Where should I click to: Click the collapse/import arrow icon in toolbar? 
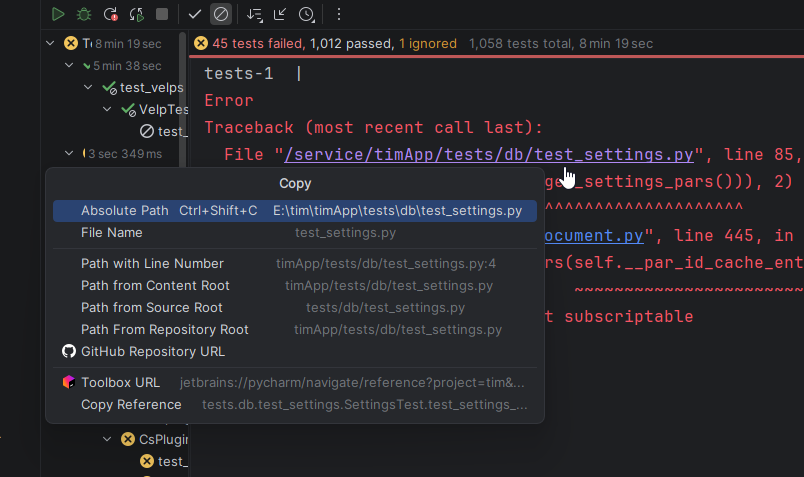(x=280, y=14)
